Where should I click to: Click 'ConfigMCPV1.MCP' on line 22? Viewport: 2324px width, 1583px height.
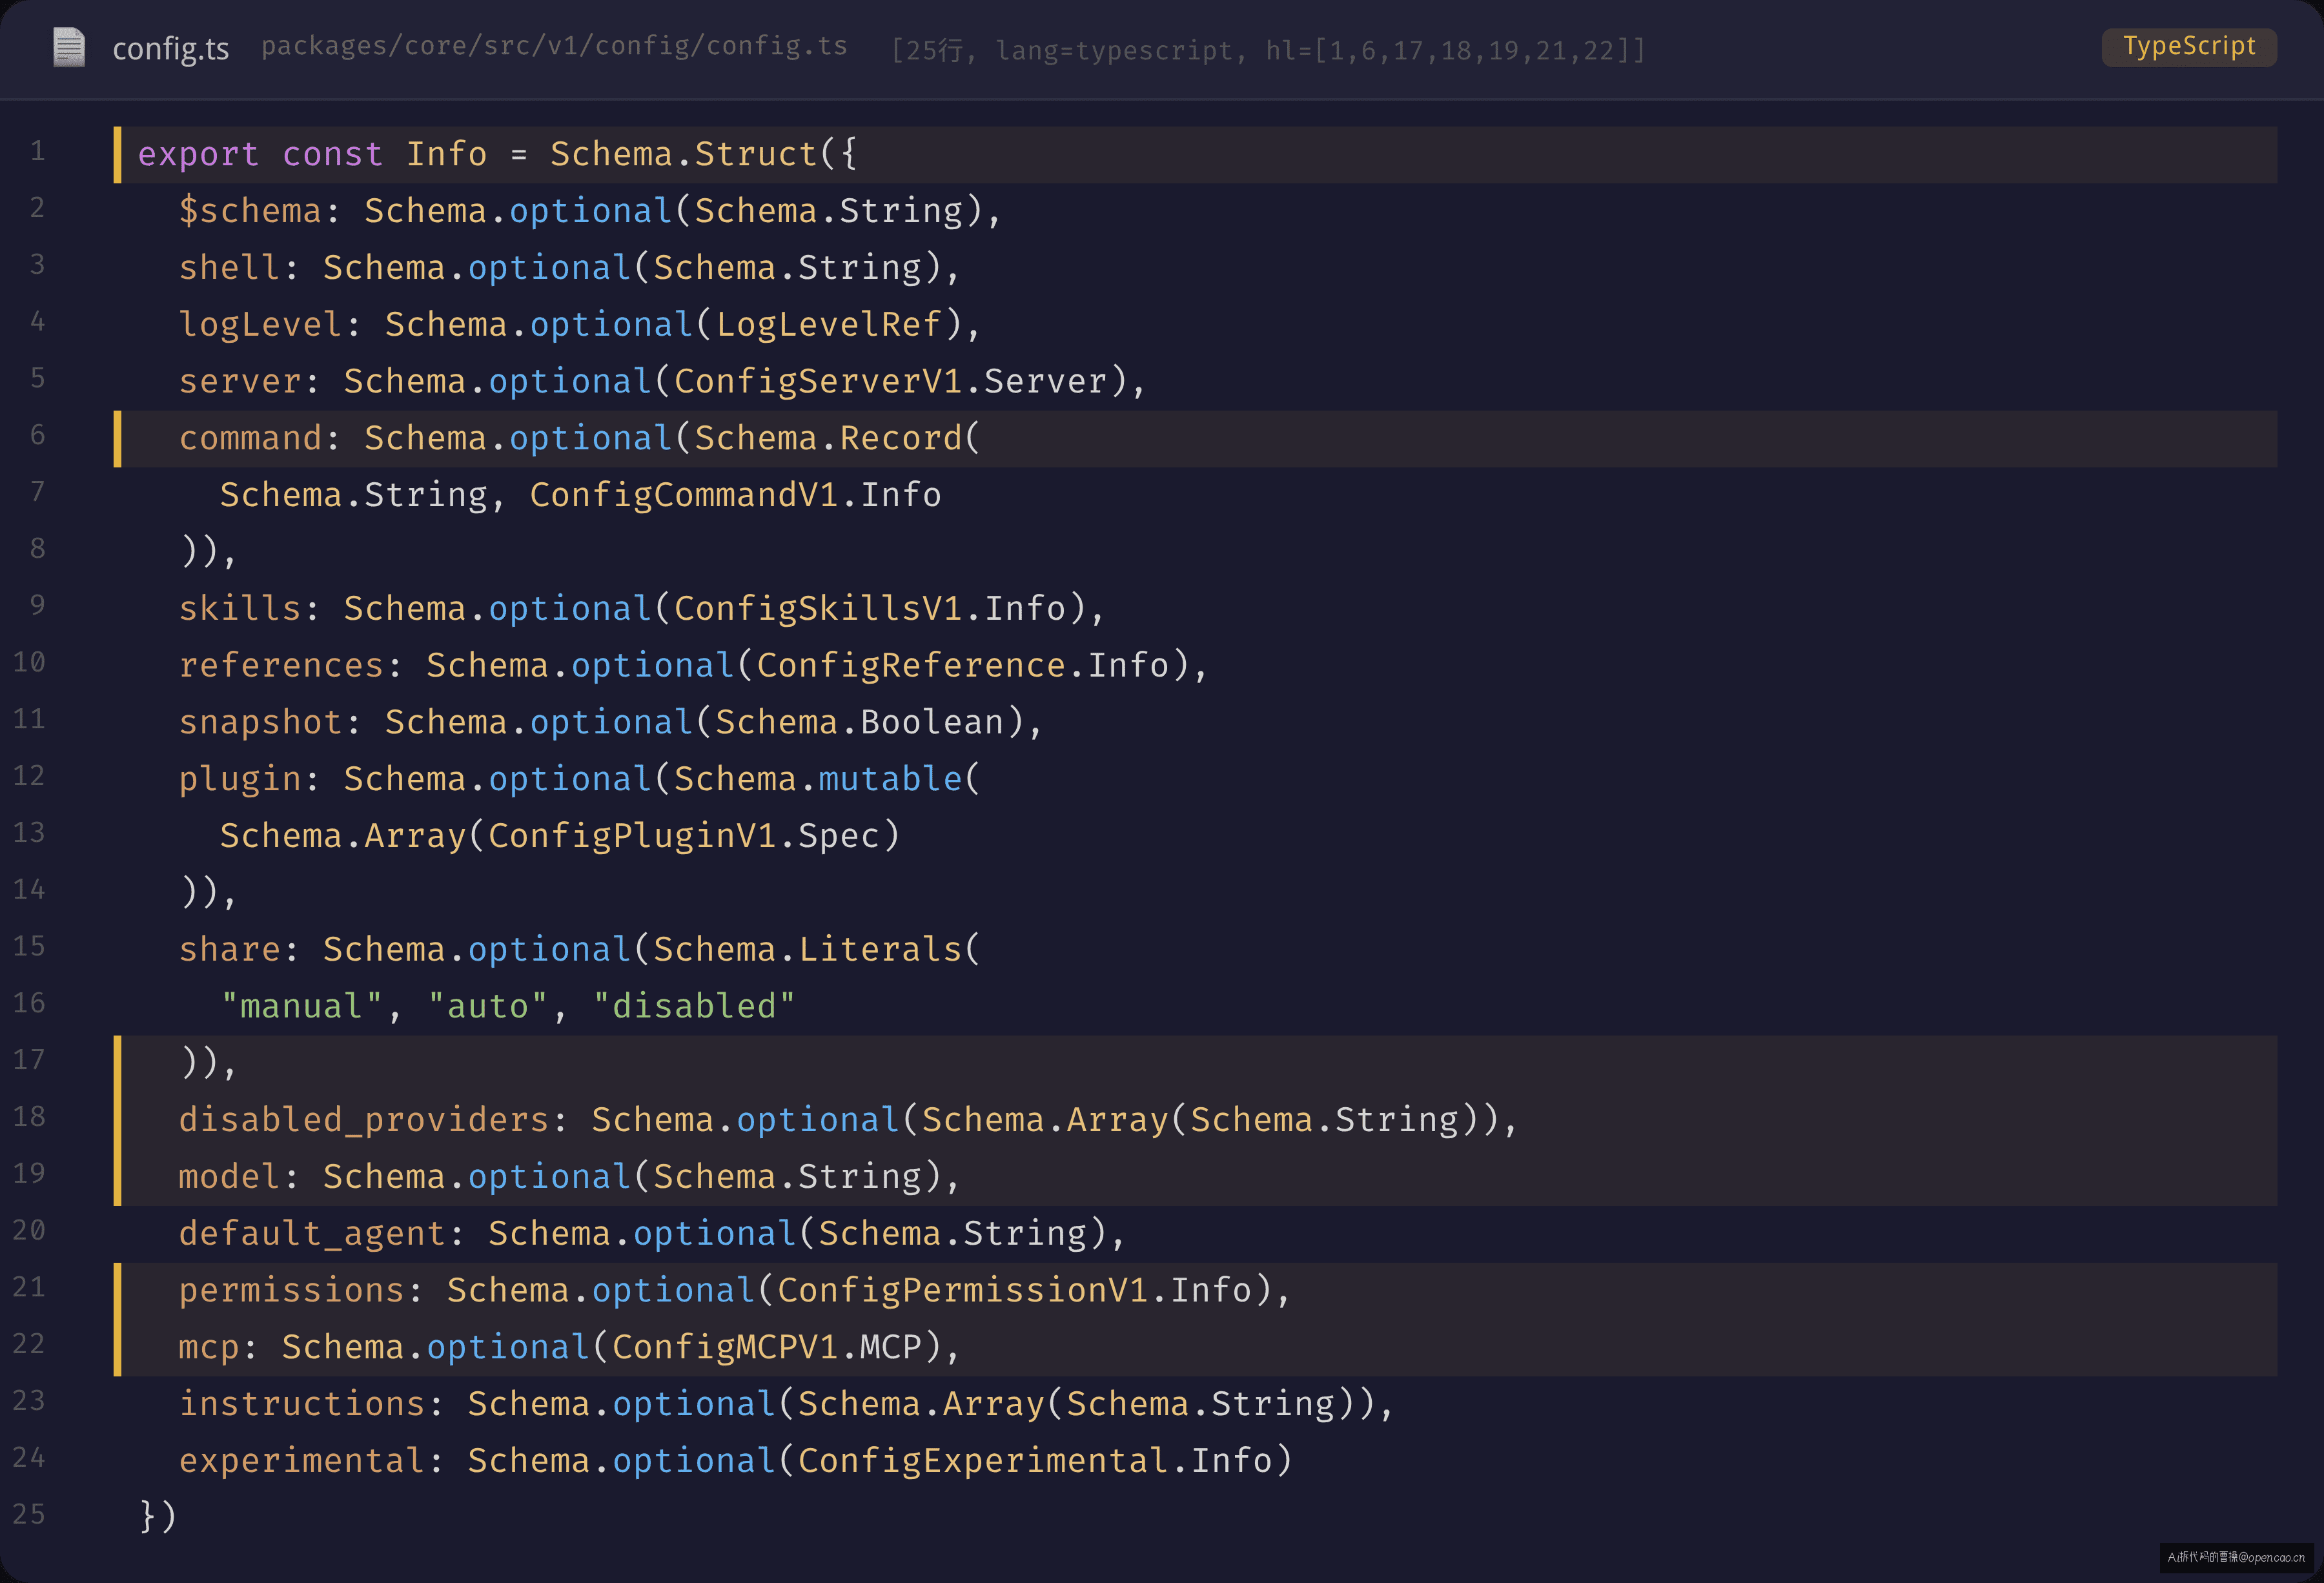[x=766, y=1348]
